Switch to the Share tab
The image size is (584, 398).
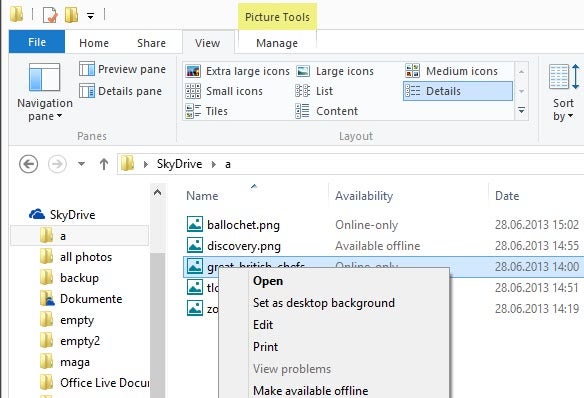tap(151, 43)
